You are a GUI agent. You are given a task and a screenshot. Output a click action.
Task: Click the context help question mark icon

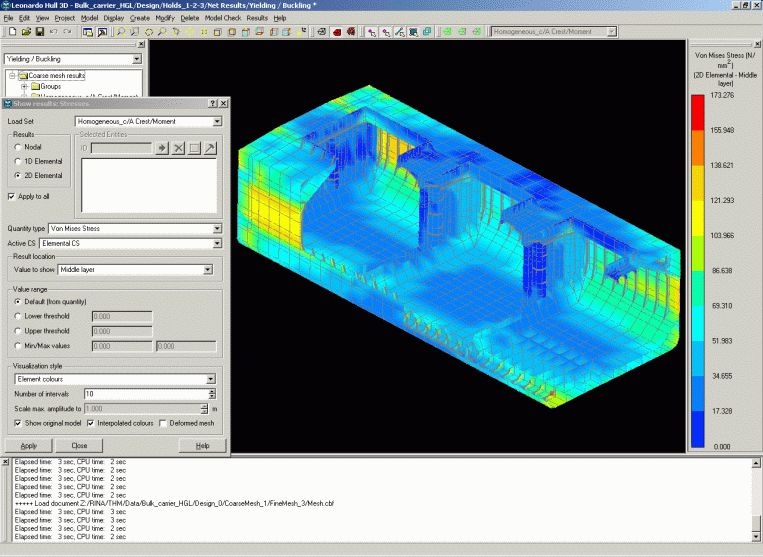(x=212, y=104)
